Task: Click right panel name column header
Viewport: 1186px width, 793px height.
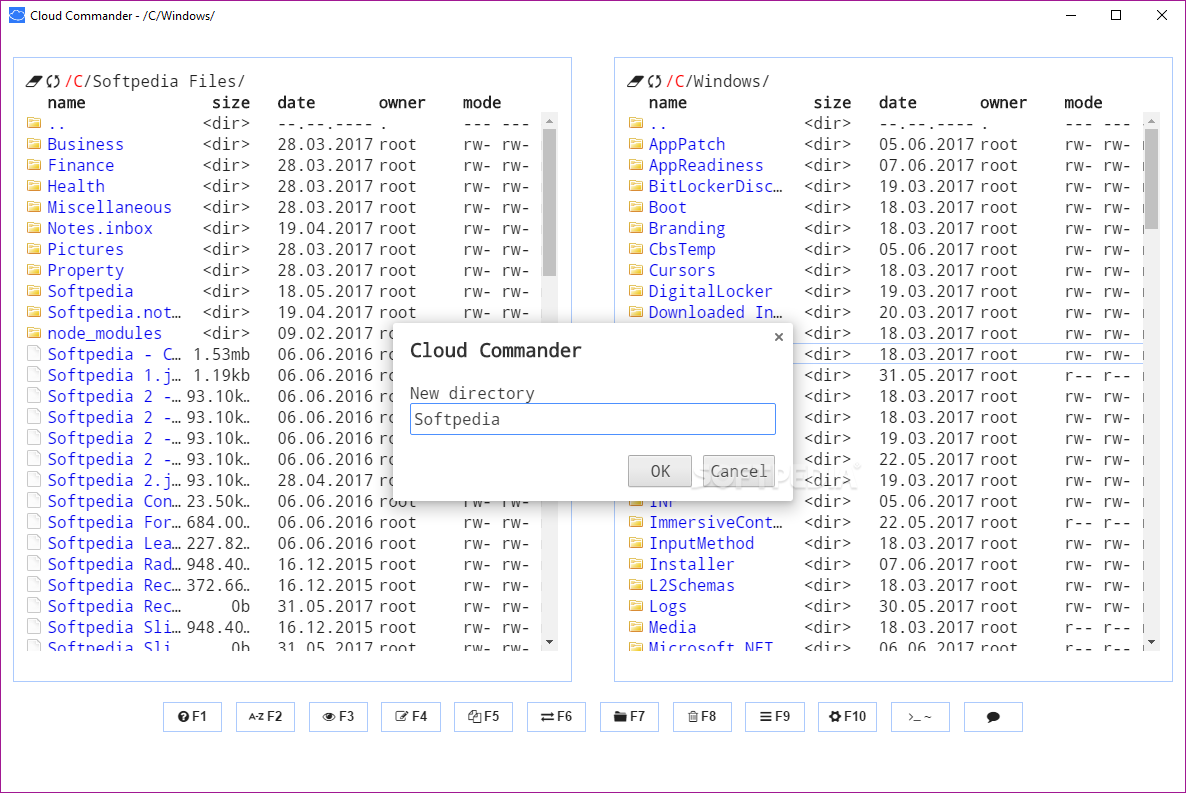Action: [x=668, y=102]
